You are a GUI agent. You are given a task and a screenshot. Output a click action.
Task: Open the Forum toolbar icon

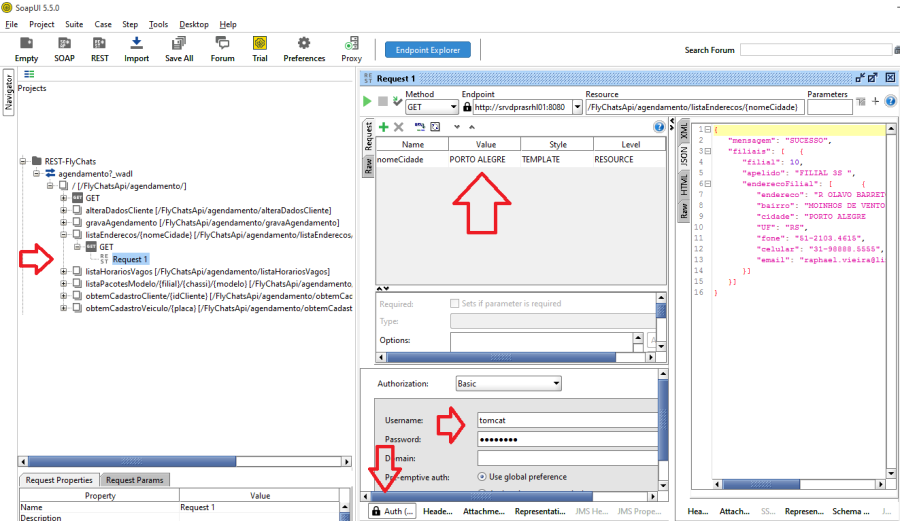click(x=222, y=49)
